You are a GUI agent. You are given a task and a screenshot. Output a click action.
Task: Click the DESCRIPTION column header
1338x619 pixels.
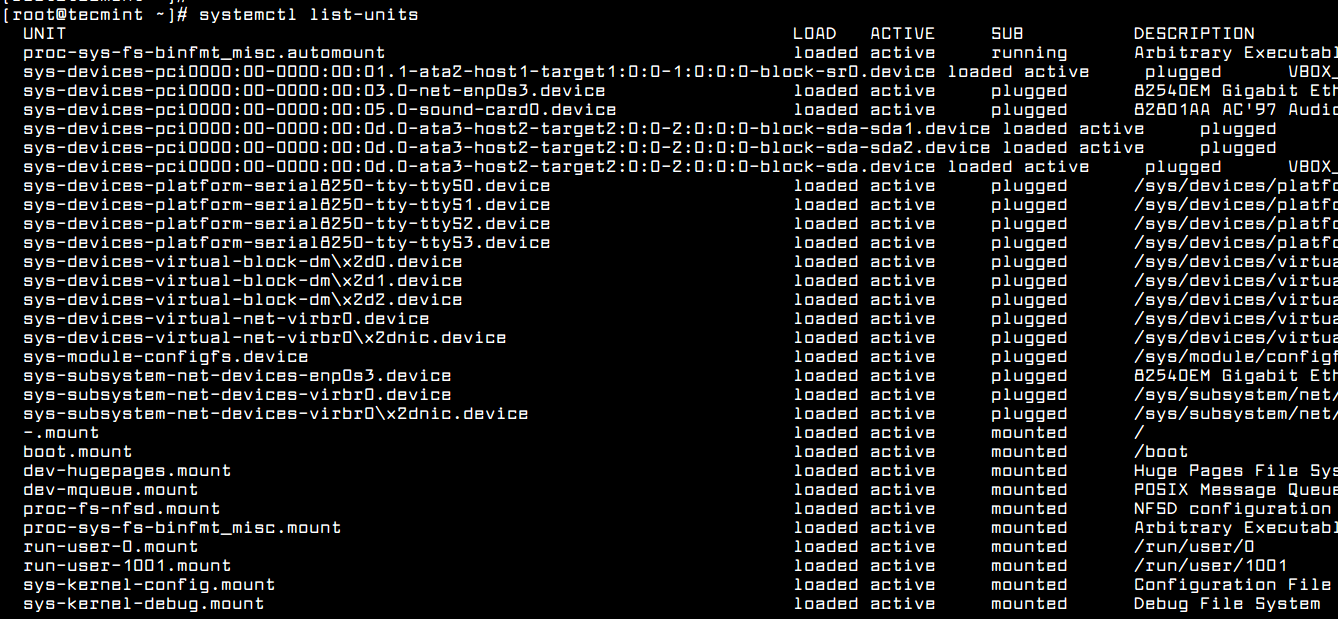(1194, 34)
